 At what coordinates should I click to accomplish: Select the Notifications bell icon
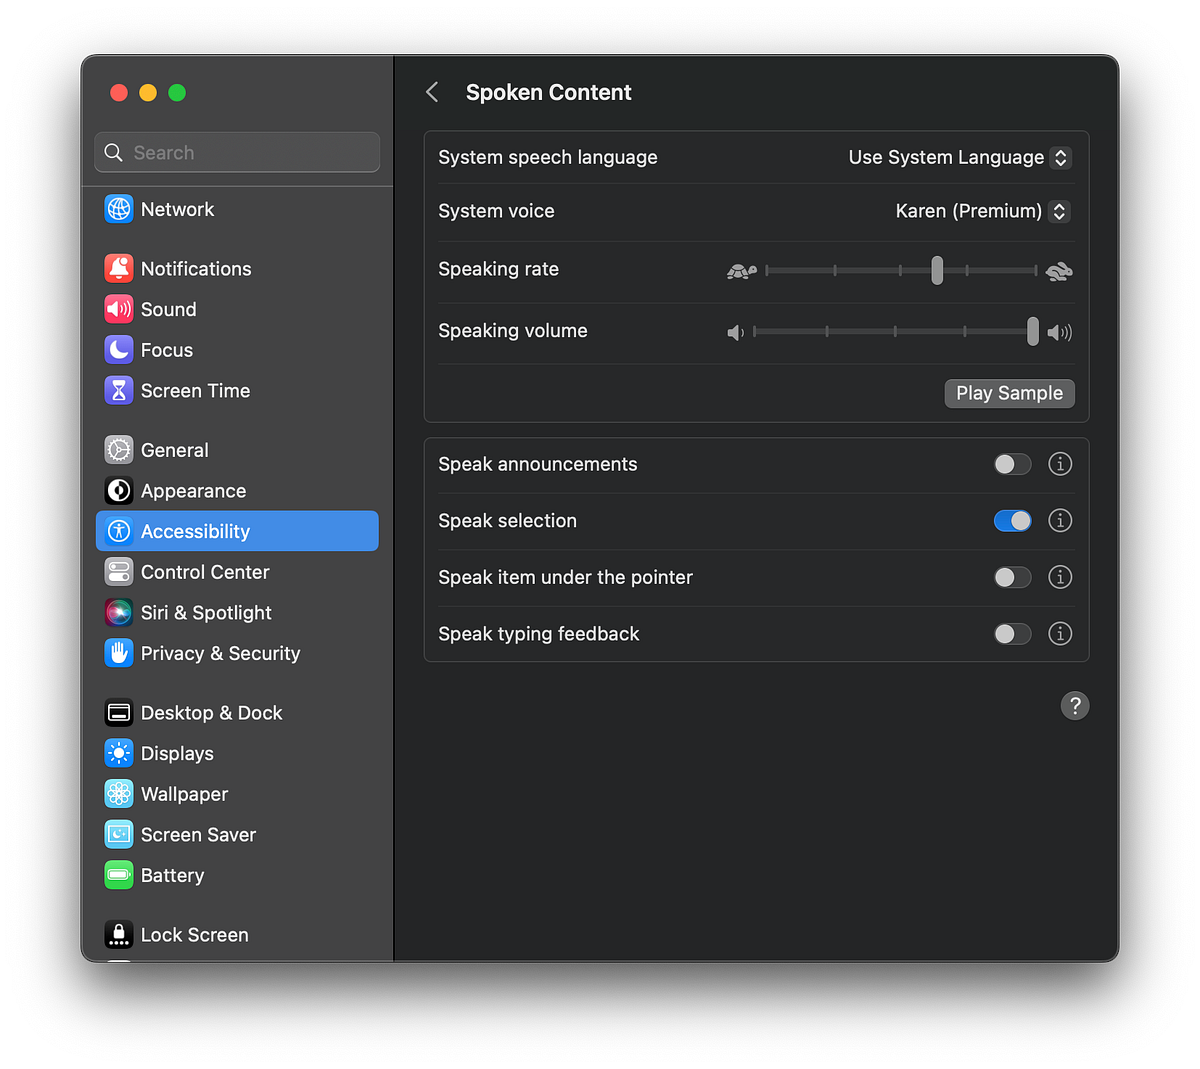[x=119, y=268]
